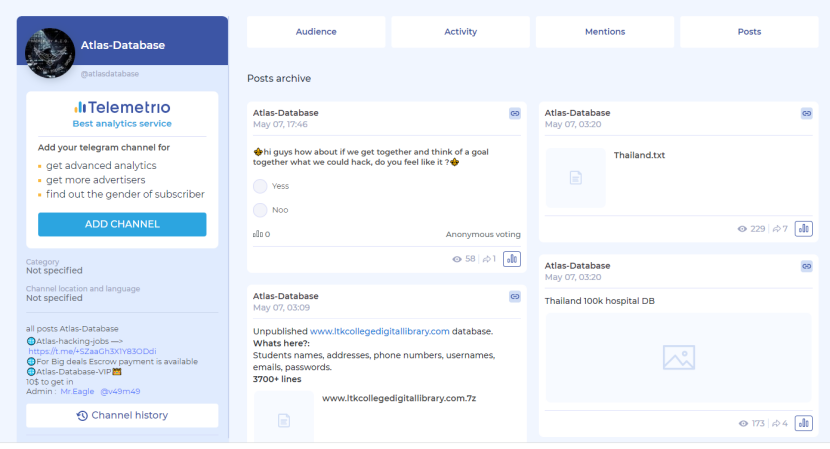Click the eye views icon on poll post

pos(457,259)
